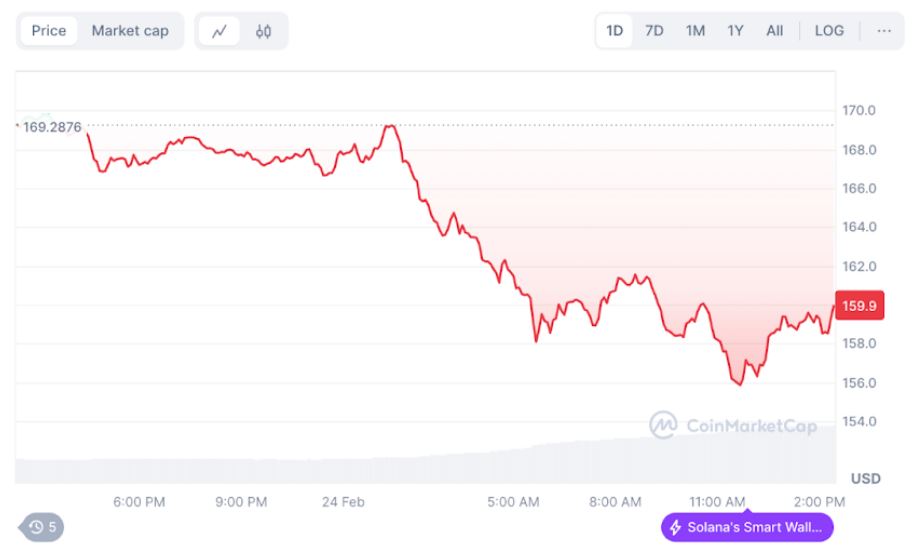Select the Price tab
Screen dimensions: 915x560
coord(48,31)
